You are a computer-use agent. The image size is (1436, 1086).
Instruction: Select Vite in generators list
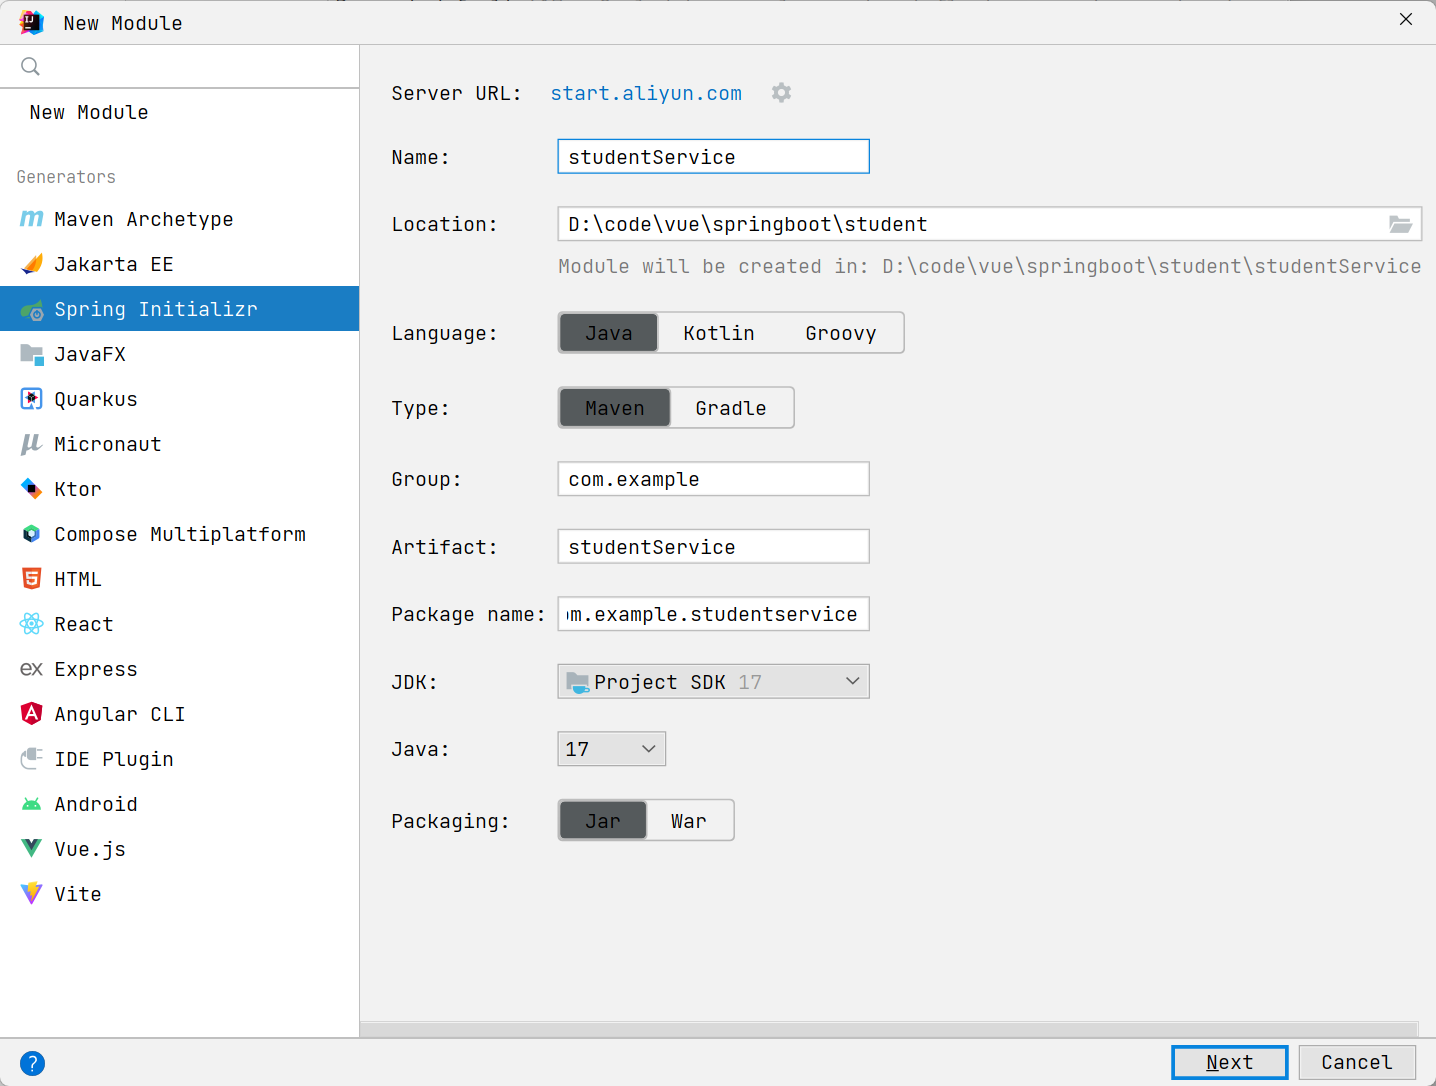click(180, 894)
